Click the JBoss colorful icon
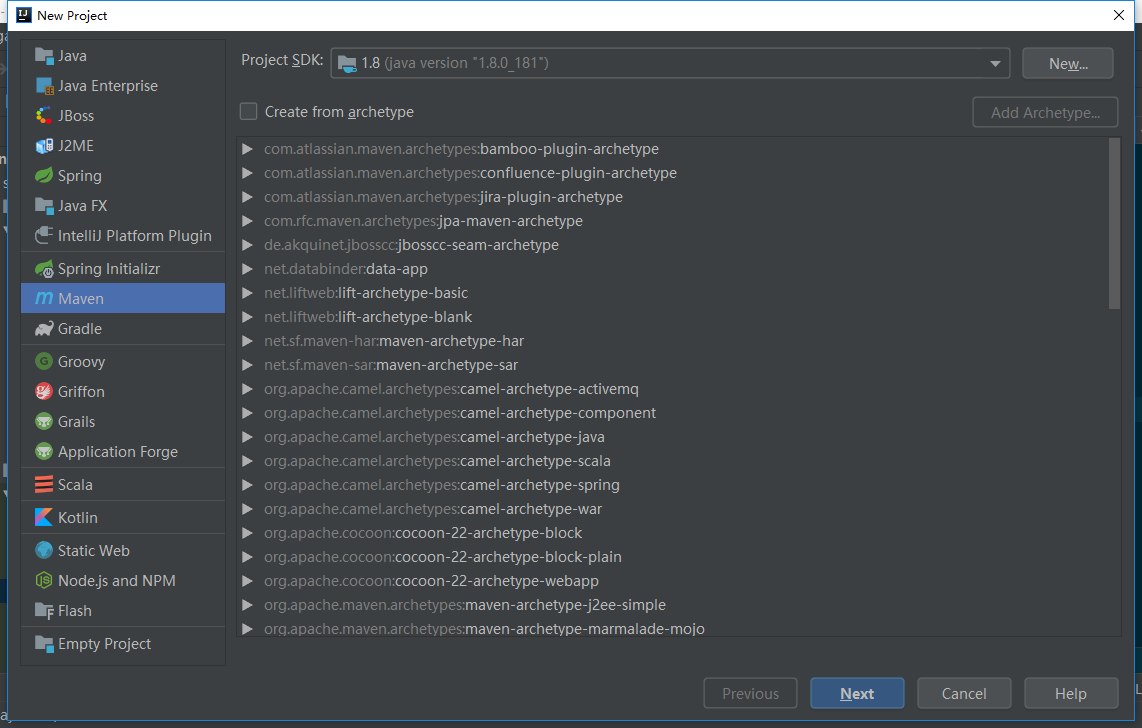The image size is (1142, 728). (44, 116)
